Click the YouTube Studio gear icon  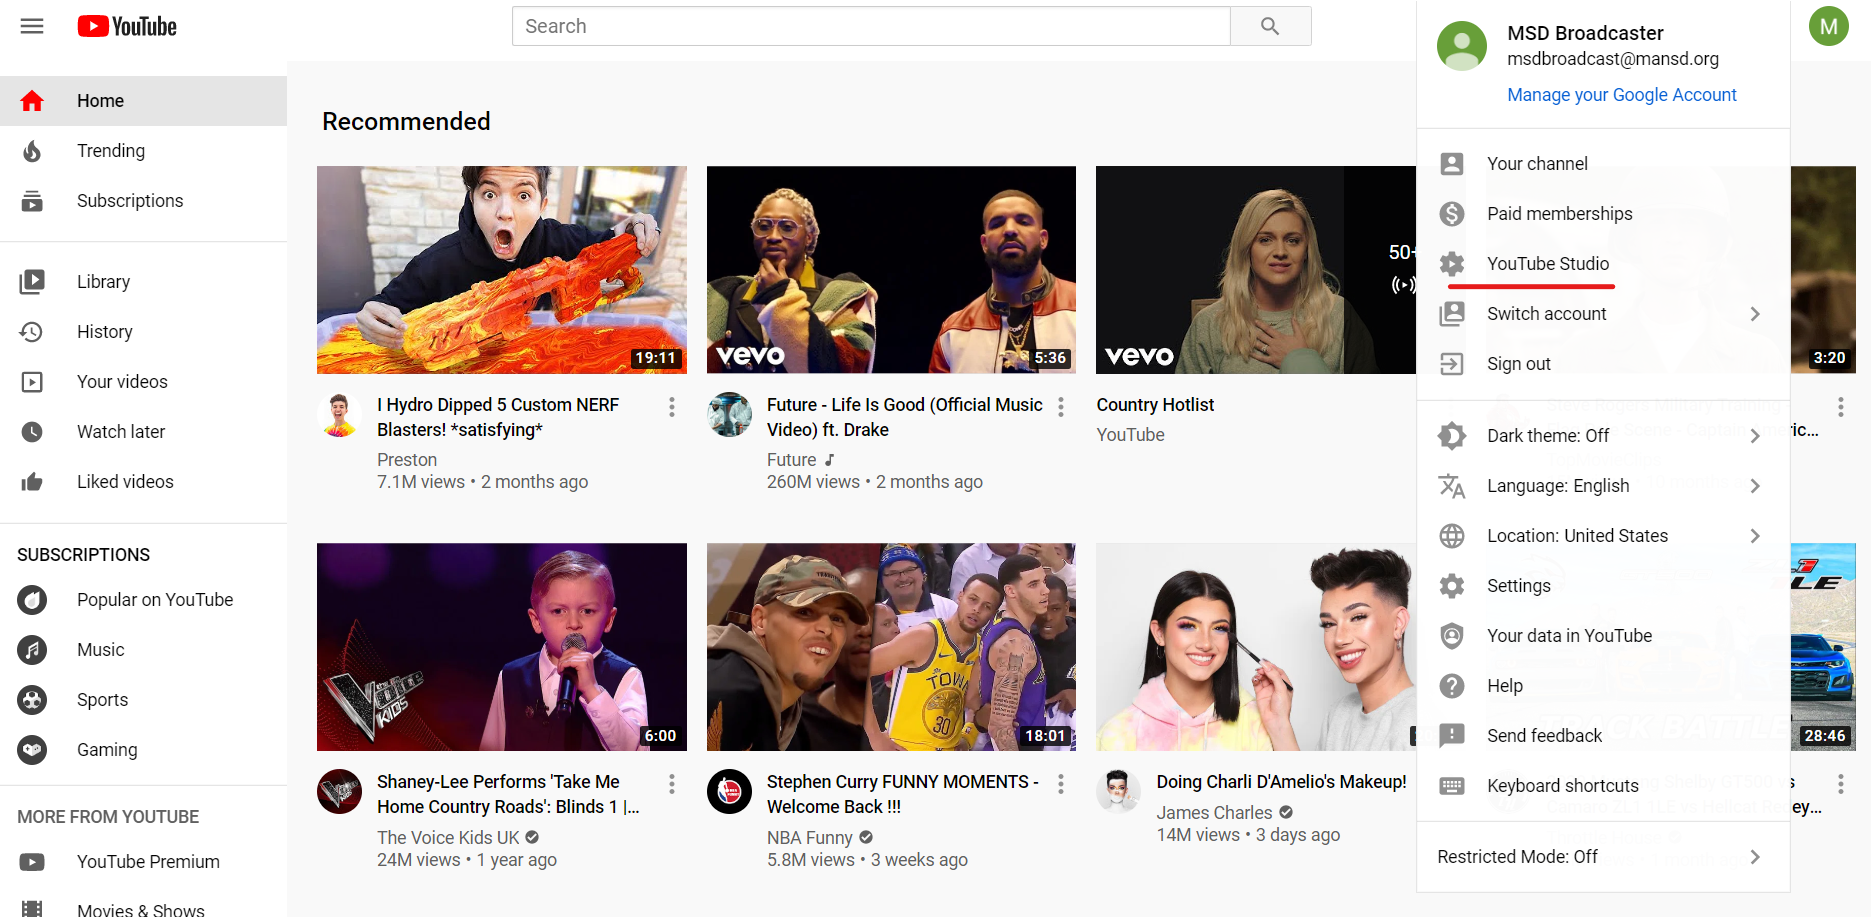1452,264
